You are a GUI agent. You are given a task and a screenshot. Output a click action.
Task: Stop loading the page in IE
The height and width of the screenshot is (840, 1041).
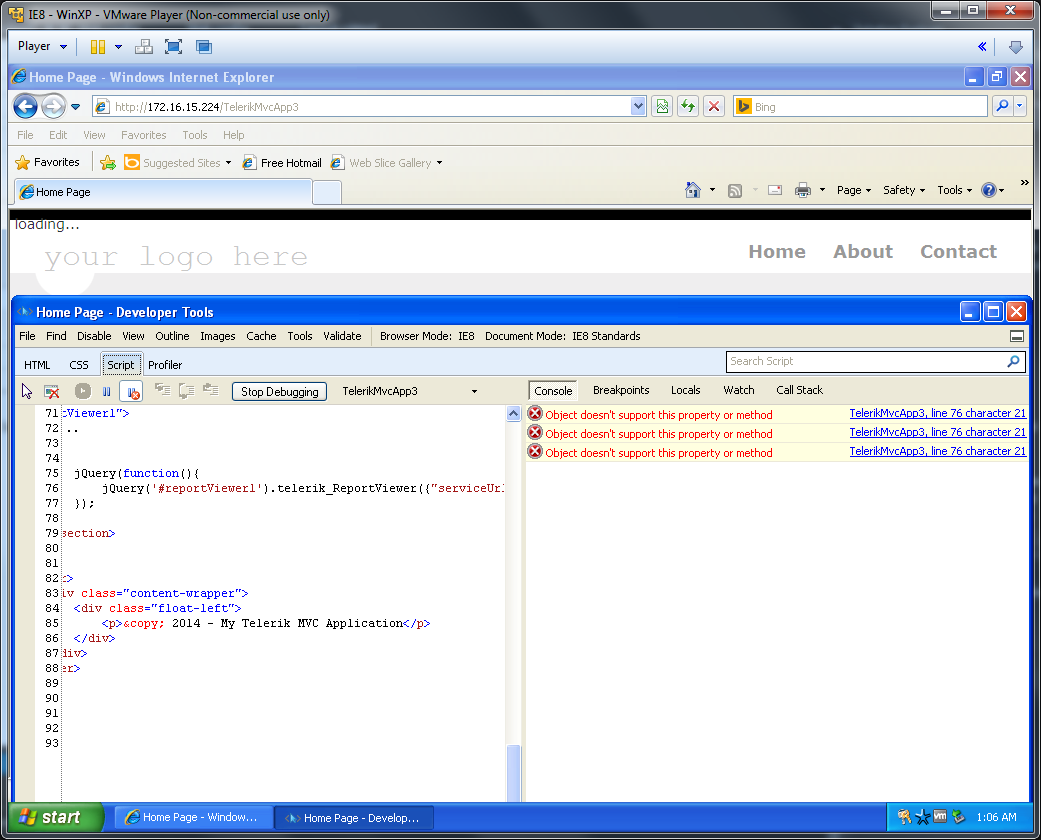coord(714,106)
